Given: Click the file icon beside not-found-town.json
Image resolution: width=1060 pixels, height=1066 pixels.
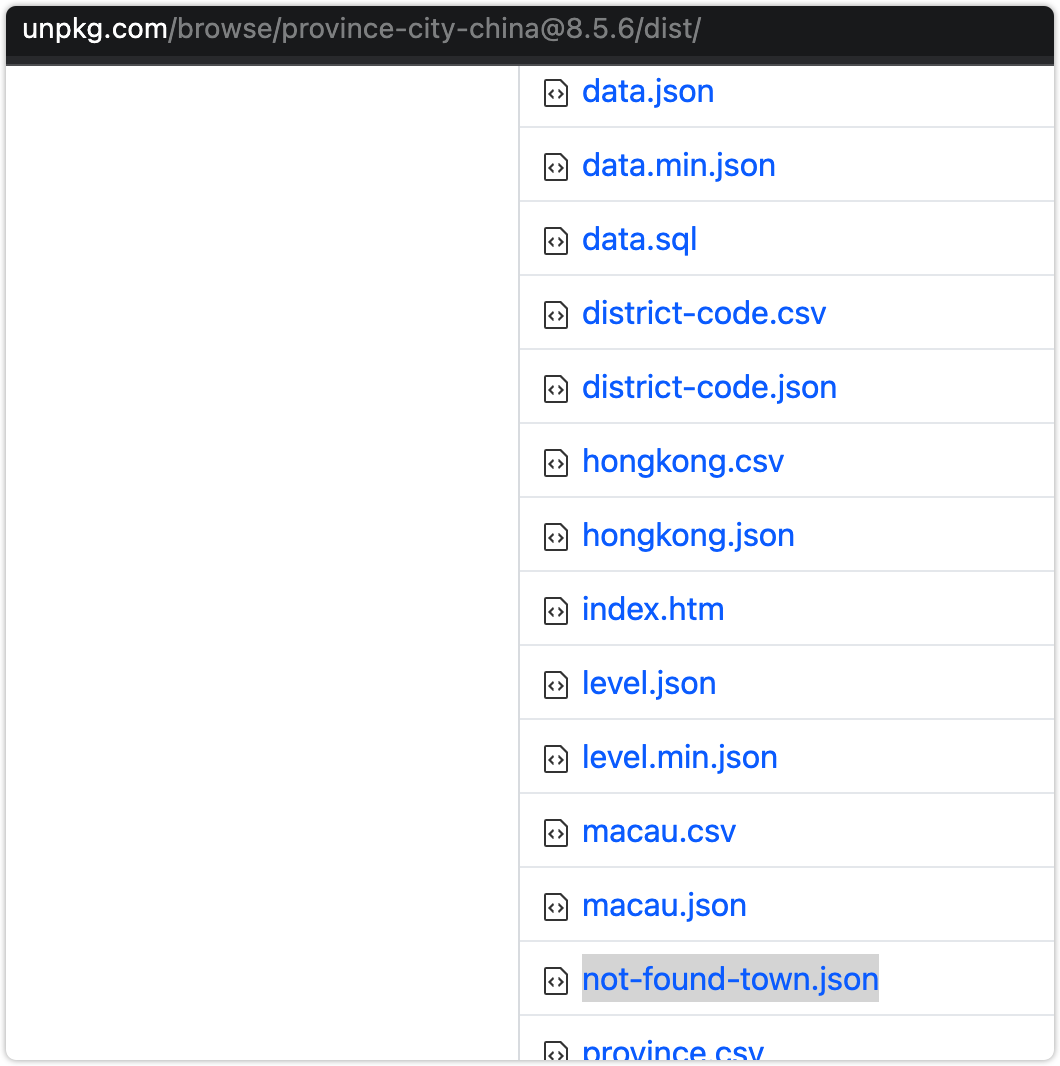Looking at the screenshot, I should pyautogui.click(x=556, y=981).
